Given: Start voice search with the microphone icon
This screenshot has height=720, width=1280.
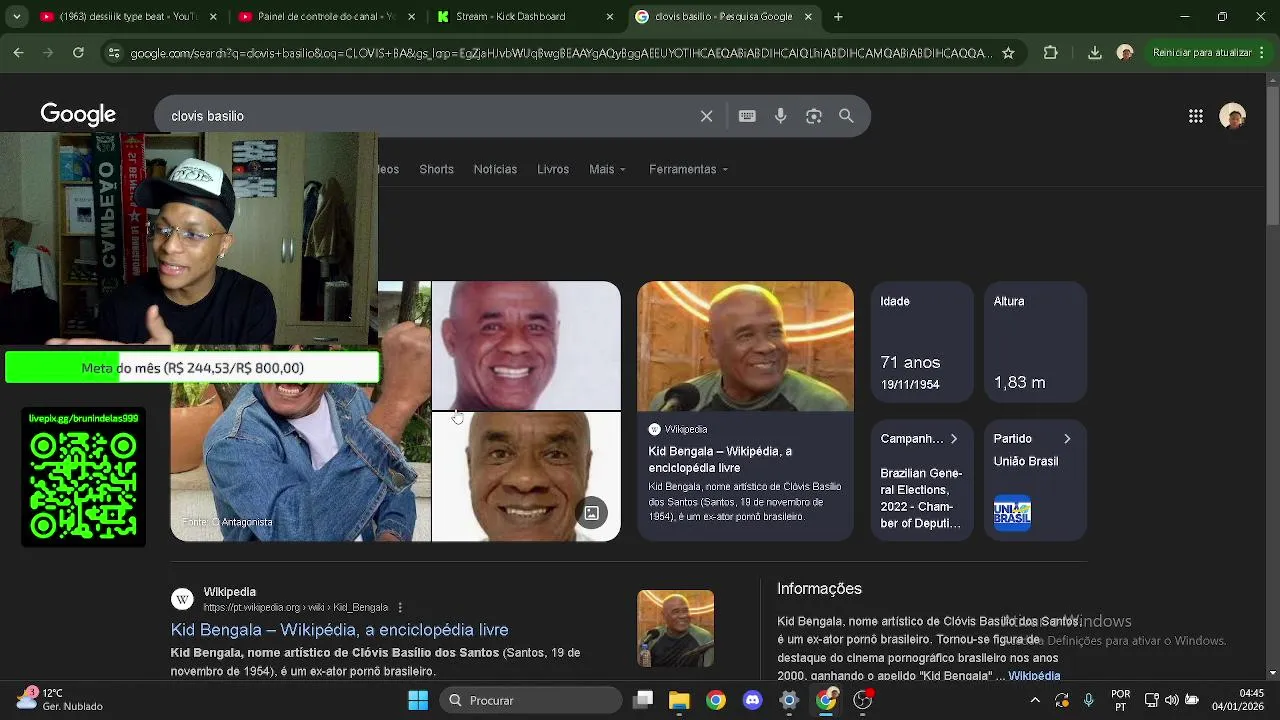Looking at the screenshot, I should 780,116.
